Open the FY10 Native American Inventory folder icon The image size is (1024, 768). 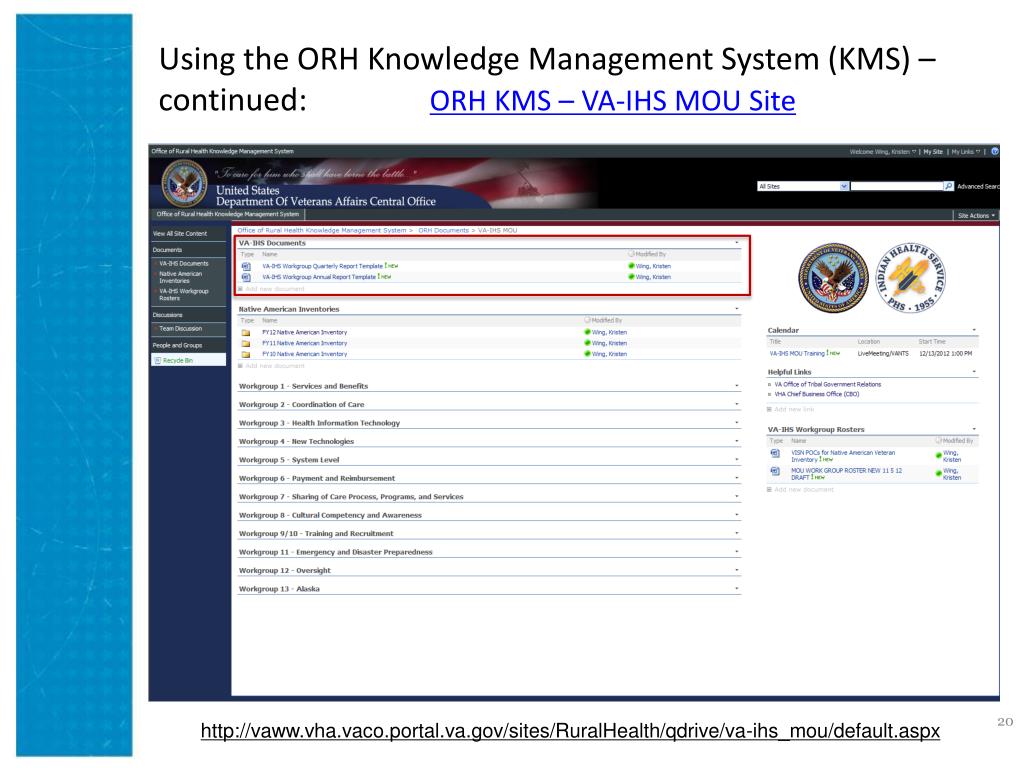(x=245, y=353)
